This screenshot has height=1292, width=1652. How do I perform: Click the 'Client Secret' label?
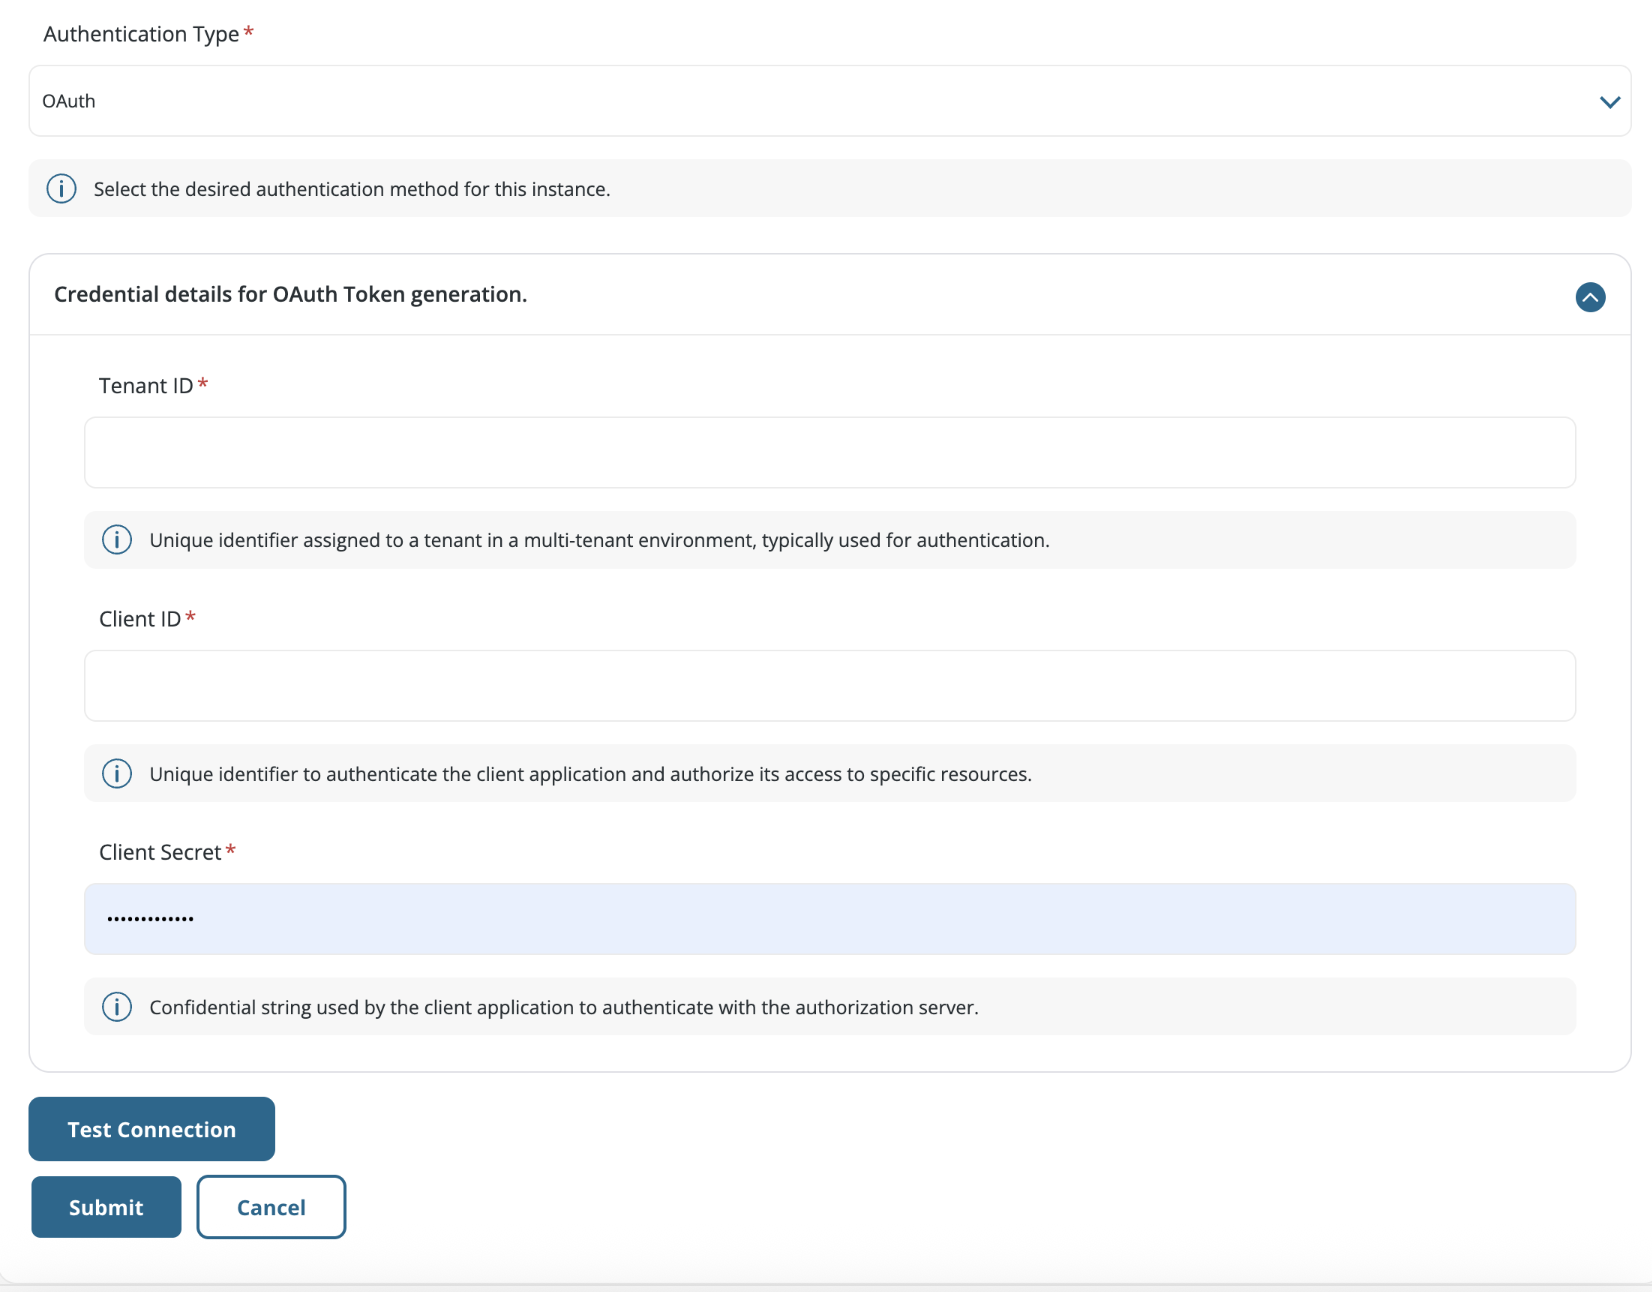pos(160,852)
